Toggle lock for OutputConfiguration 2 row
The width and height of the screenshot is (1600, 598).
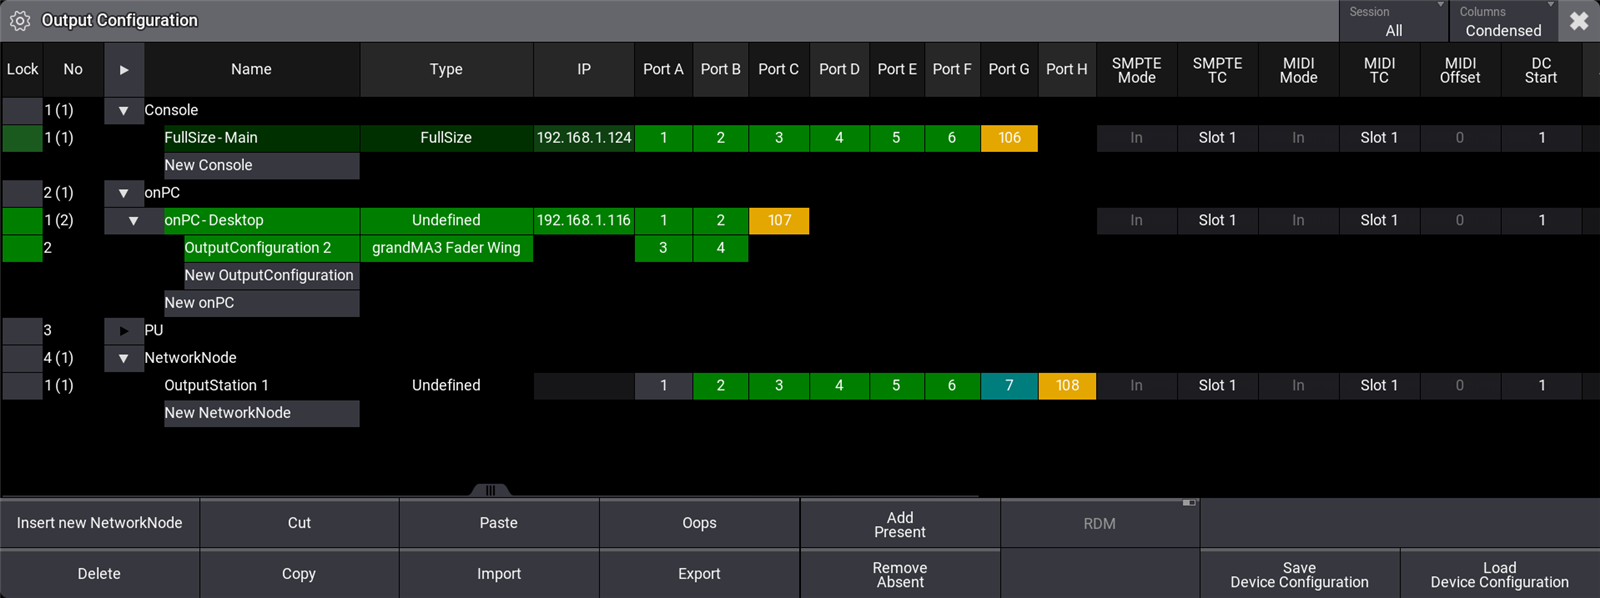click(x=22, y=248)
